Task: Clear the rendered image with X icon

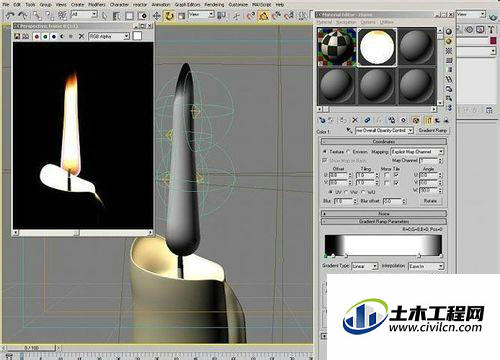Action: click(81, 36)
